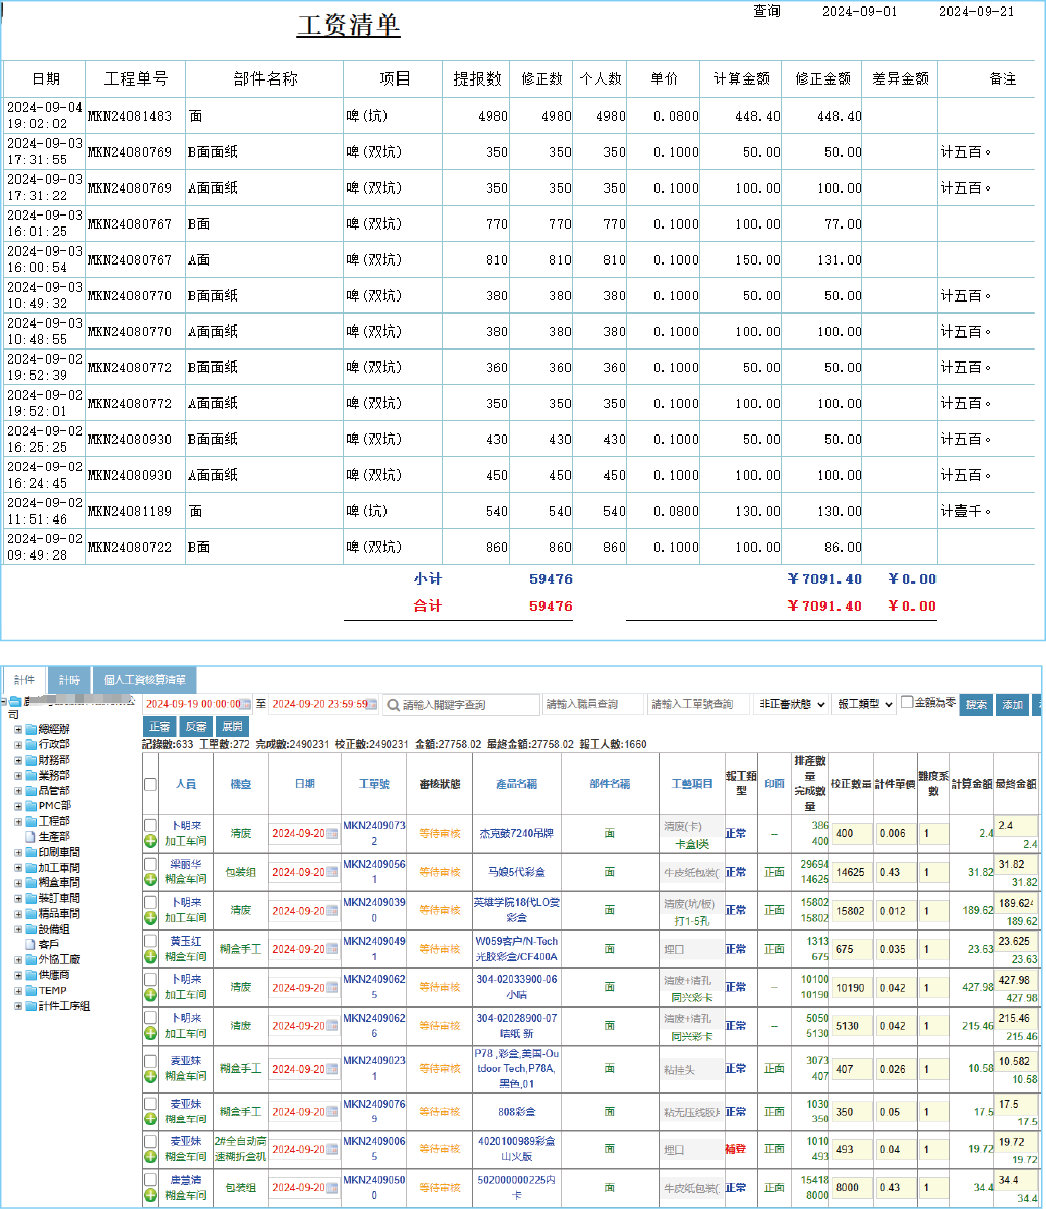This screenshot has width=1046, height=1209.
Task: Click 計件單價 field showing 0.012
Action: coord(895,911)
